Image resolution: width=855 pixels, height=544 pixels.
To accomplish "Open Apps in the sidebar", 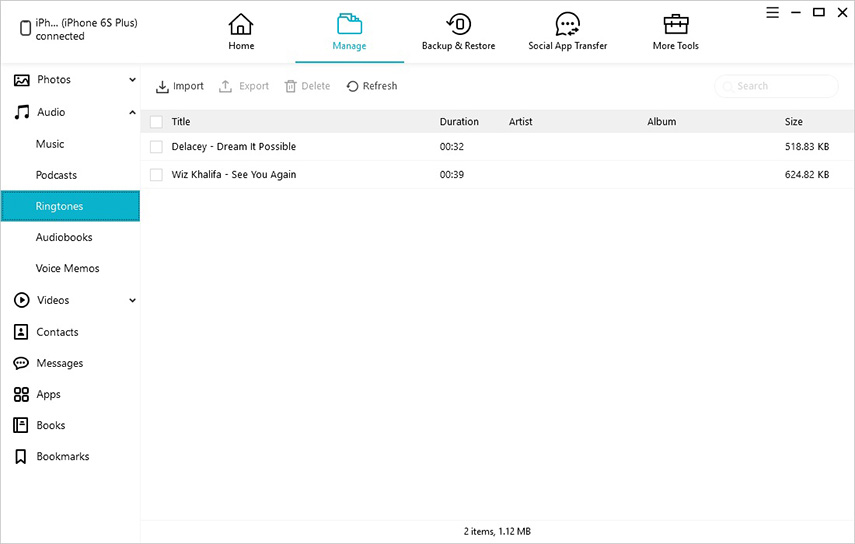I will [49, 395].
